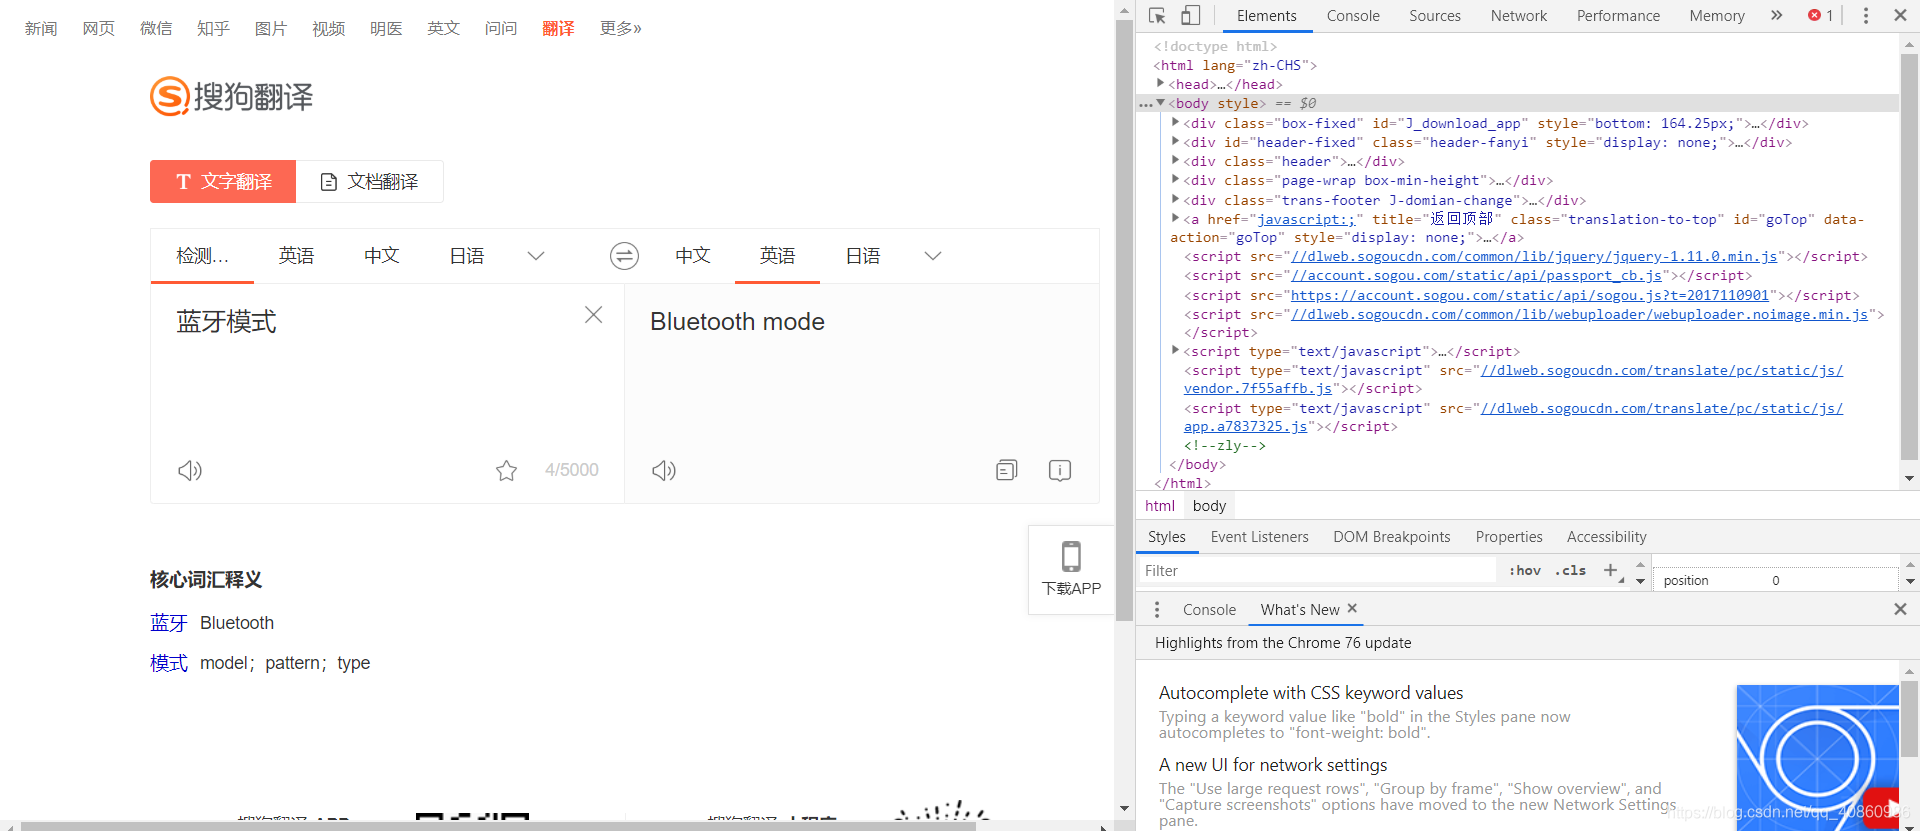The width and height of the screenshot is (1920, 831).
Task: Click the 蓝牙 vocabulary link
Action: coord(169,623)
